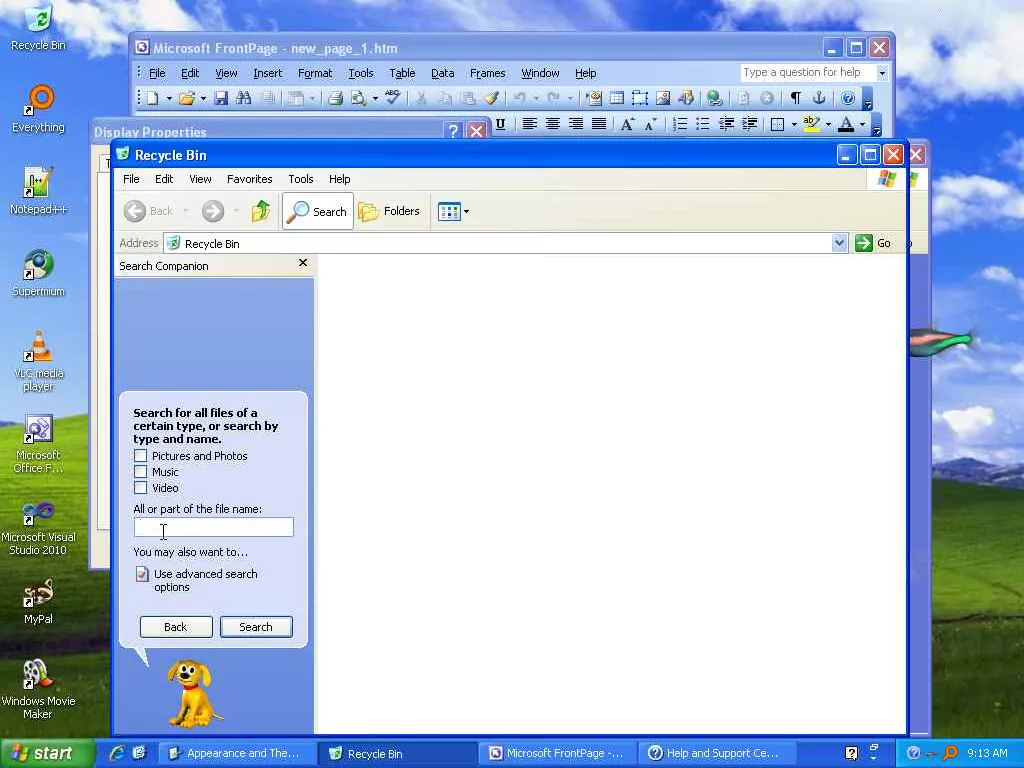Click the Find binoculars icon in FrontPage

244,99
